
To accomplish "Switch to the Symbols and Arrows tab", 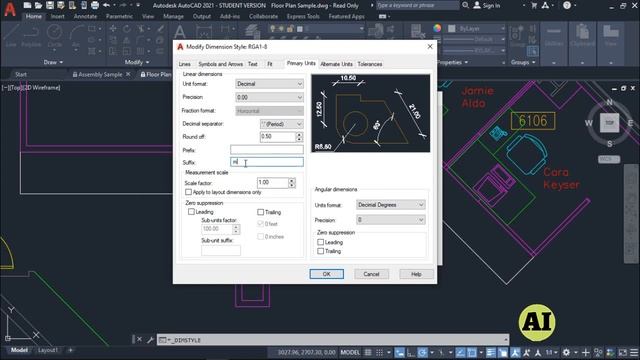I will coord(220,64).
